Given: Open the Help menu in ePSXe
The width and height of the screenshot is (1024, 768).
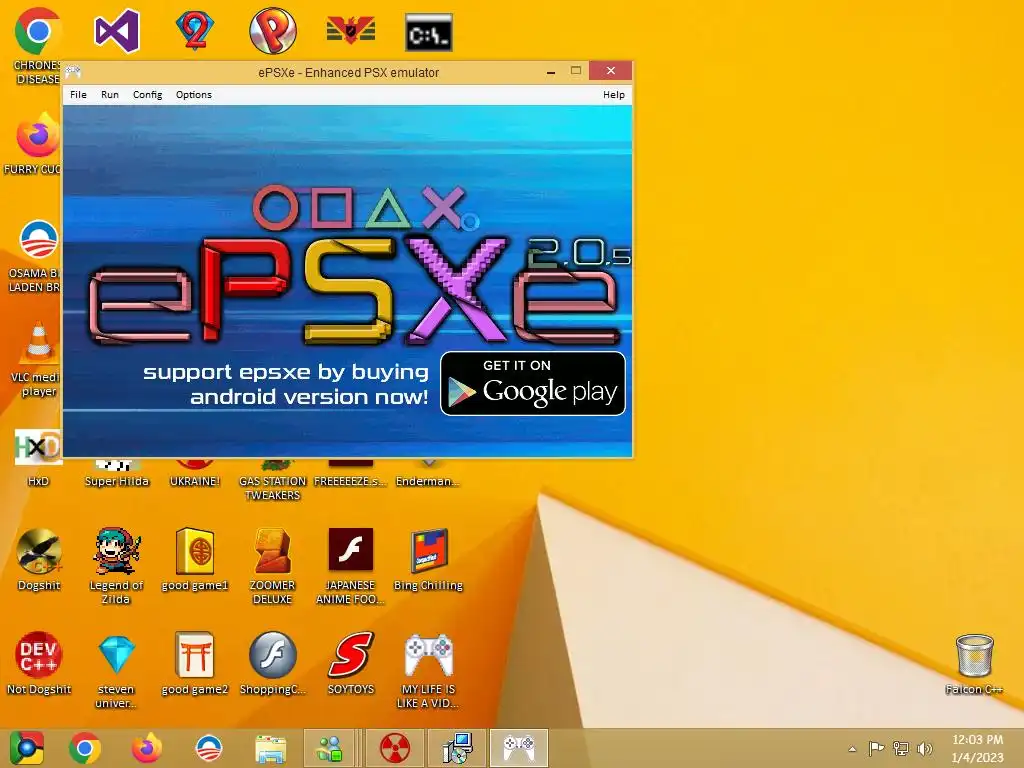Looking at the screenshot, I should tap(613, 95).
